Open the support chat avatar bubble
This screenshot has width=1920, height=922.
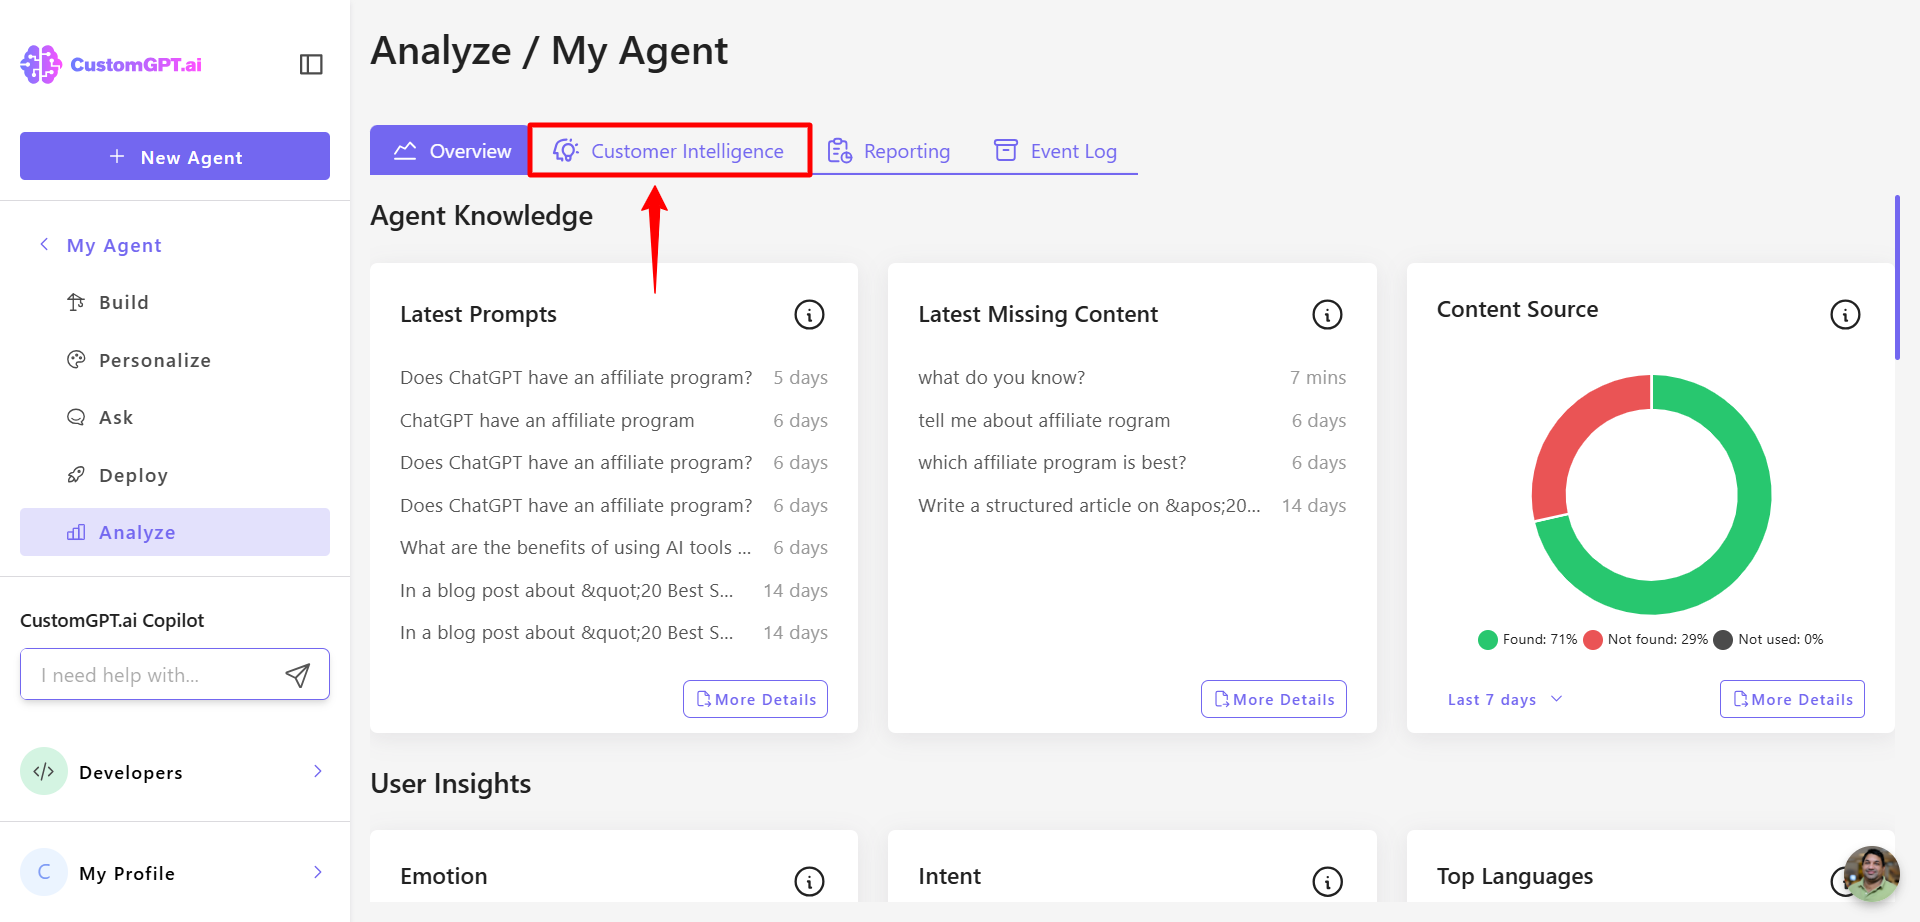[1872, 873]
